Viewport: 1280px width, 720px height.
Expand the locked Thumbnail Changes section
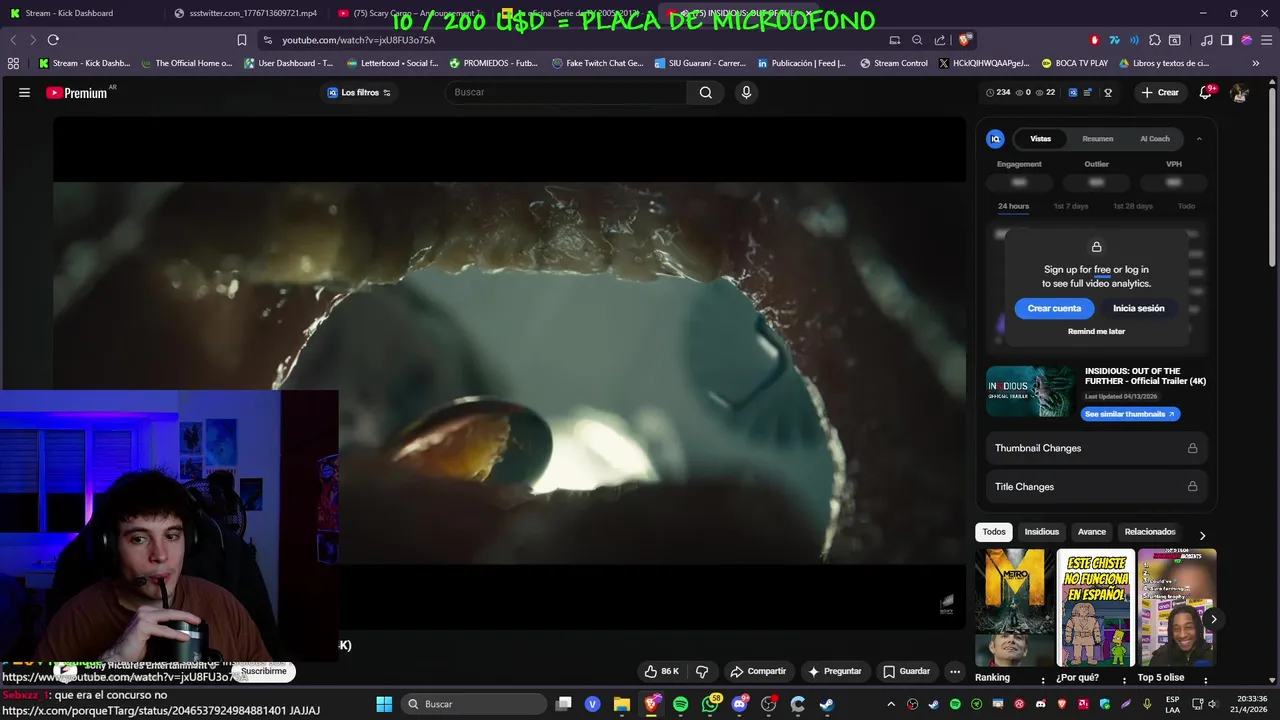point(1096,448)
